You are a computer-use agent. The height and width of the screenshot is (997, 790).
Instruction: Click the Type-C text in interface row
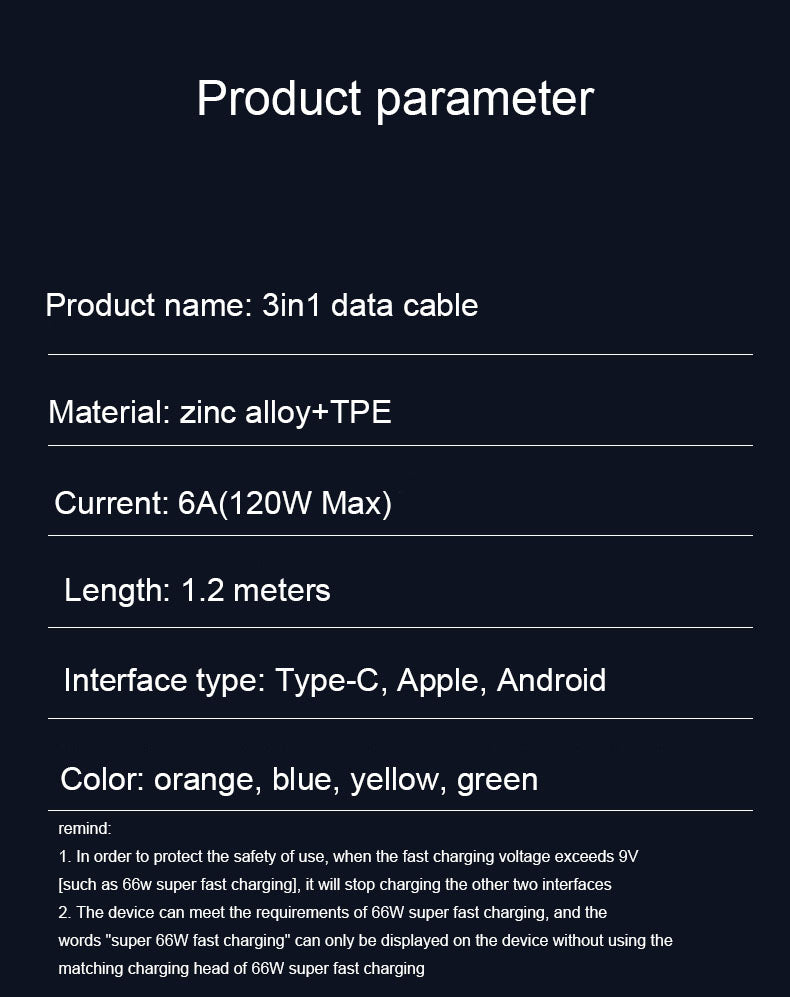click(x=326, y=681)
